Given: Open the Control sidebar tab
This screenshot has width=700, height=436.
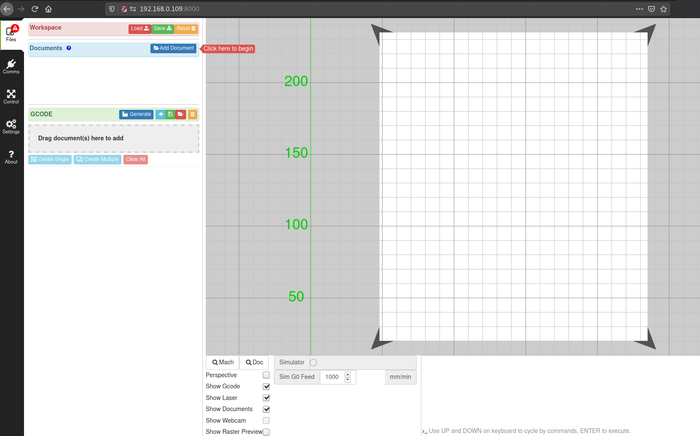Looking at the screenshot, I should [x=11, y=96].
